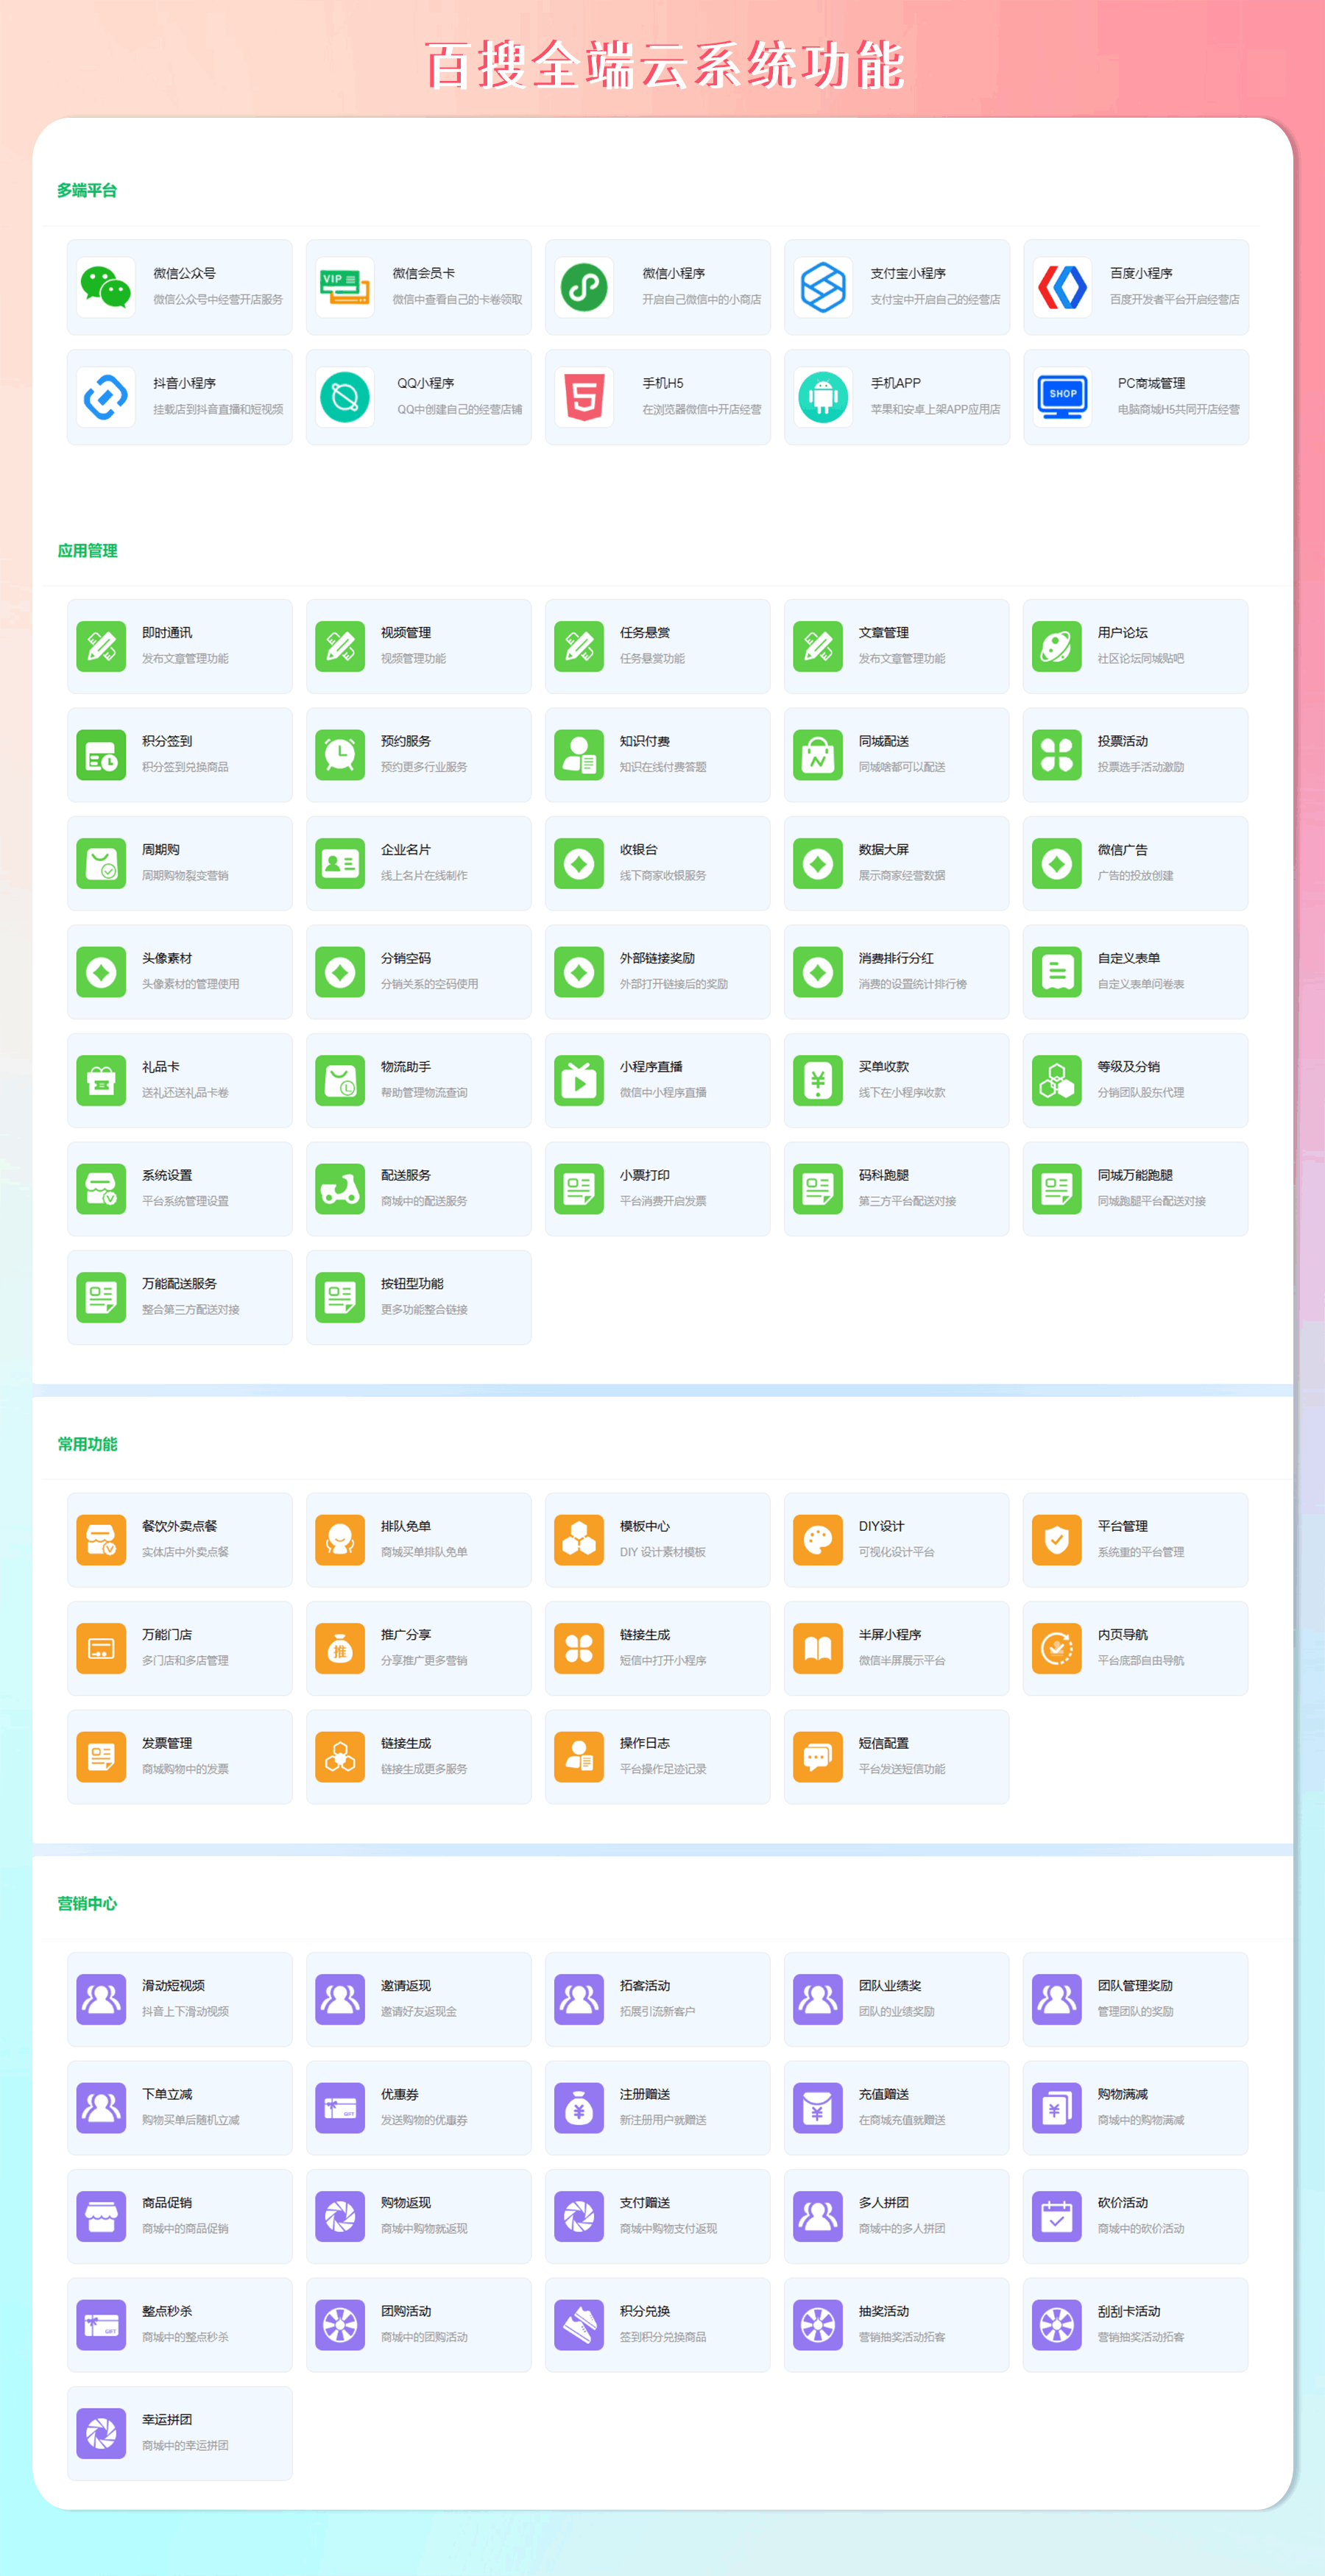Click the 营销中心 section heading
The width and height of the screenshot is (1325, 2576).
pyautogui.click(x=87, y=1904)
